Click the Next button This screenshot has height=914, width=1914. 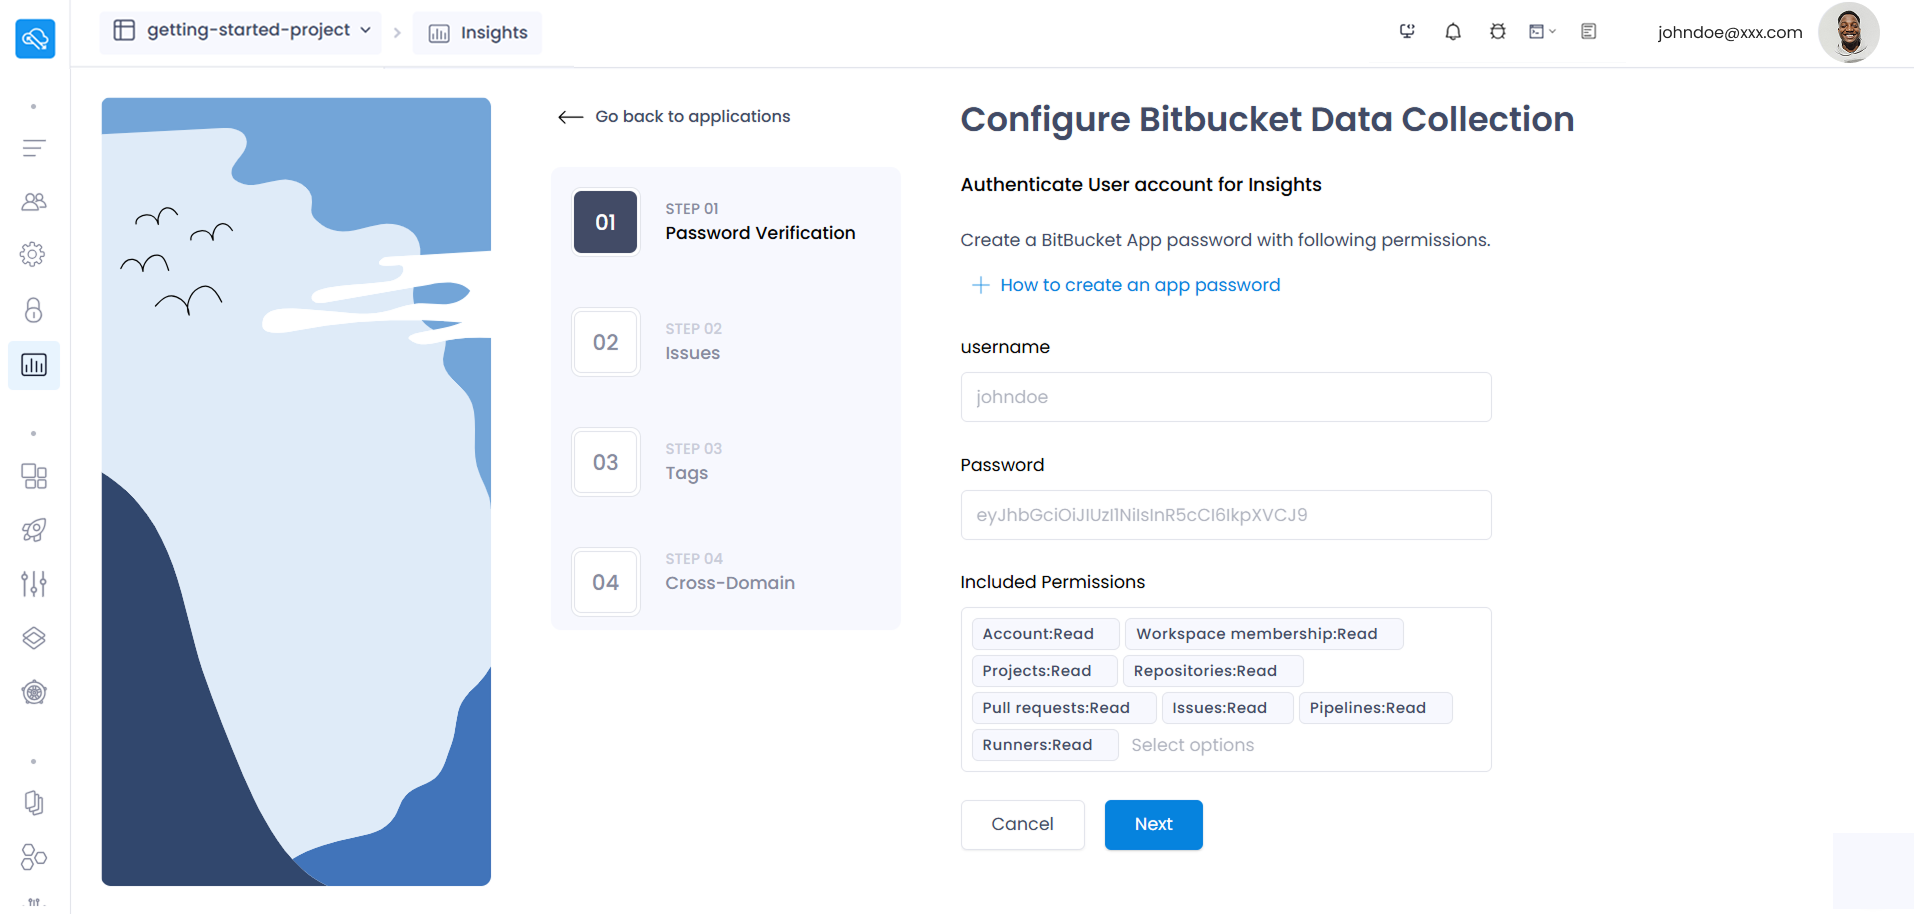click(1154, 825)
